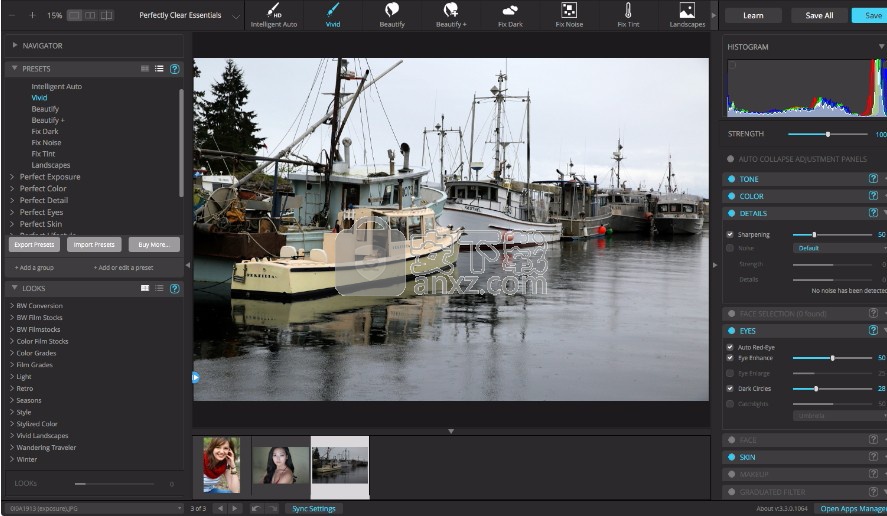887x516 pixels.
Task: Show looks as list view
Action: click(x=160, y=288)
